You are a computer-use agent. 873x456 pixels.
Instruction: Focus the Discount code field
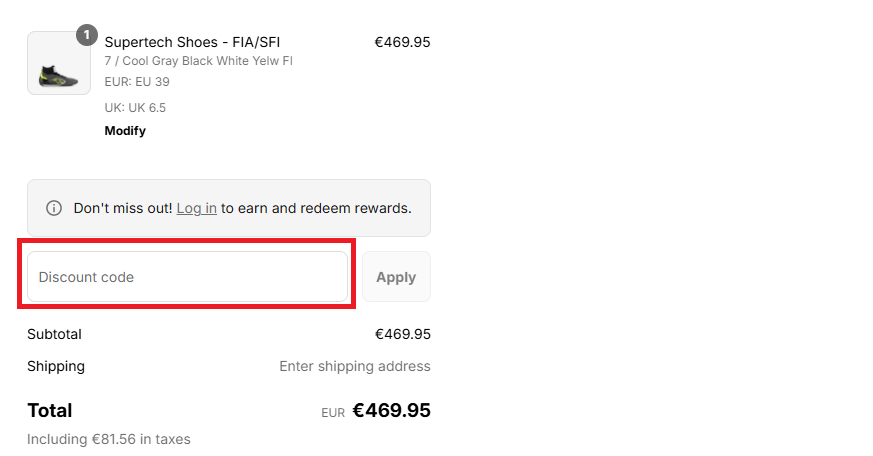pos(187,277)
